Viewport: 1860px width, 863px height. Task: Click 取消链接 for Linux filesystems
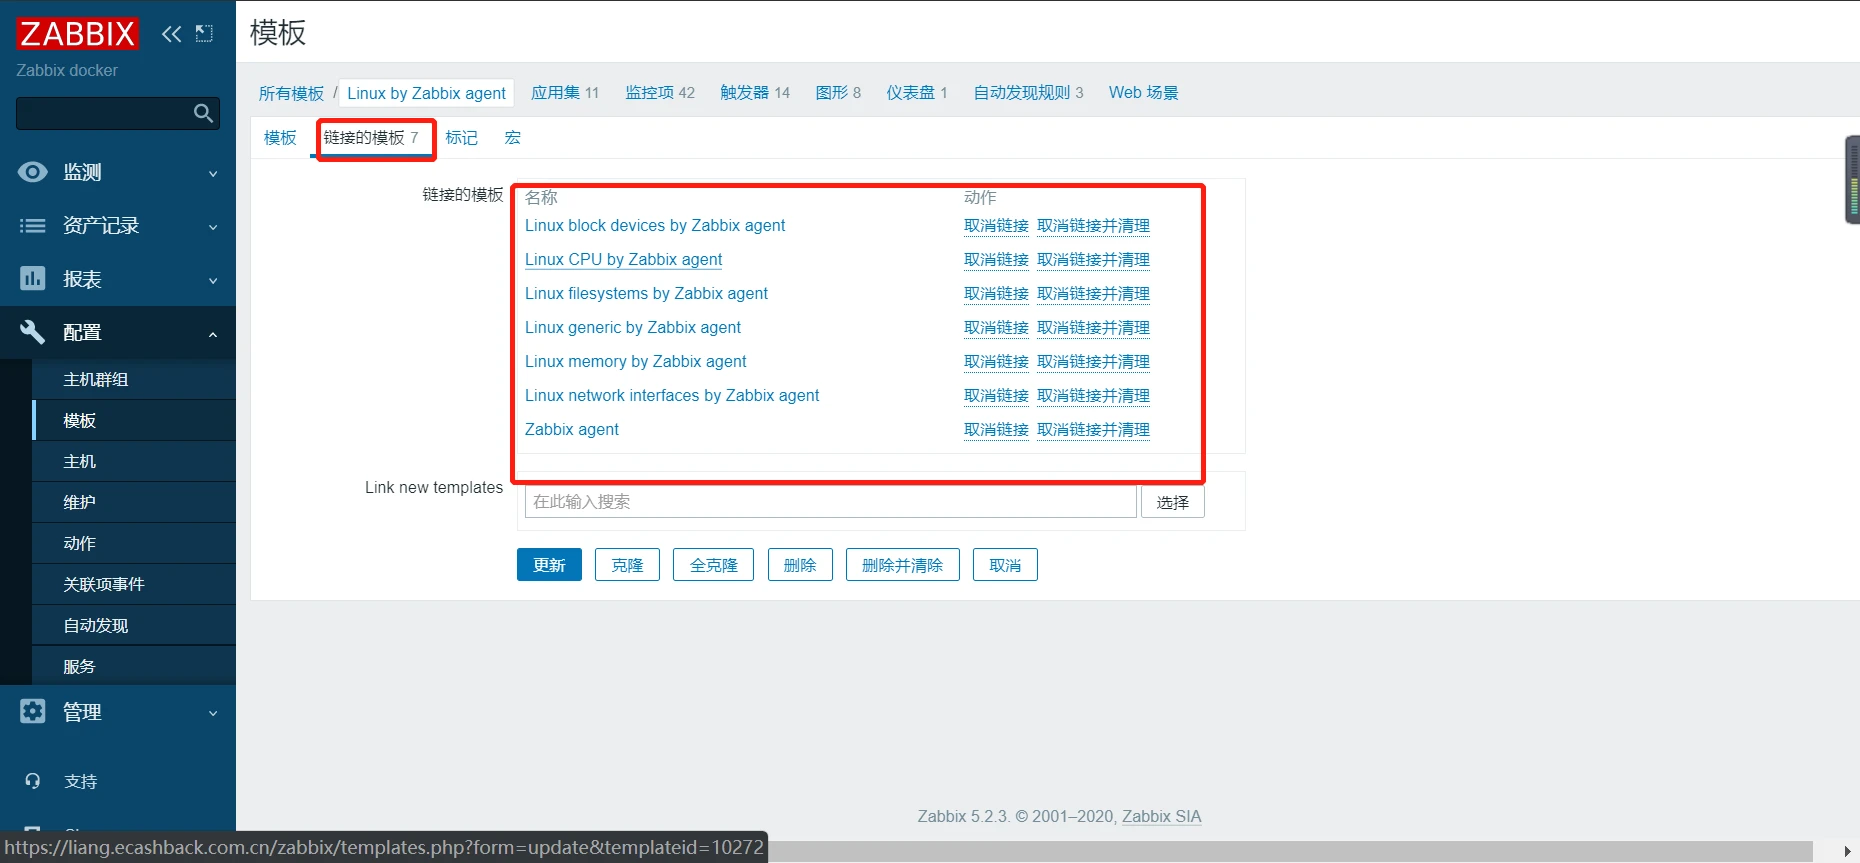click(x=996, y=294)
